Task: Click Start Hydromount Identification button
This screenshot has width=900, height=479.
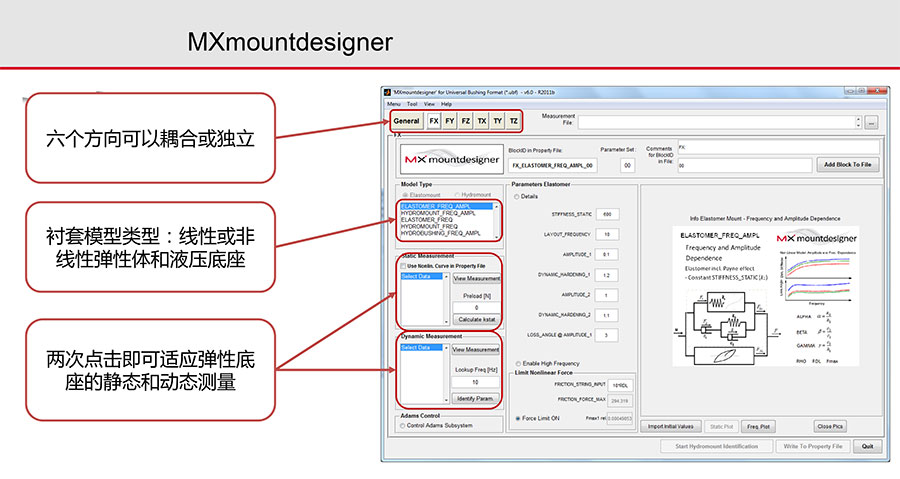Action: (716, 446)
